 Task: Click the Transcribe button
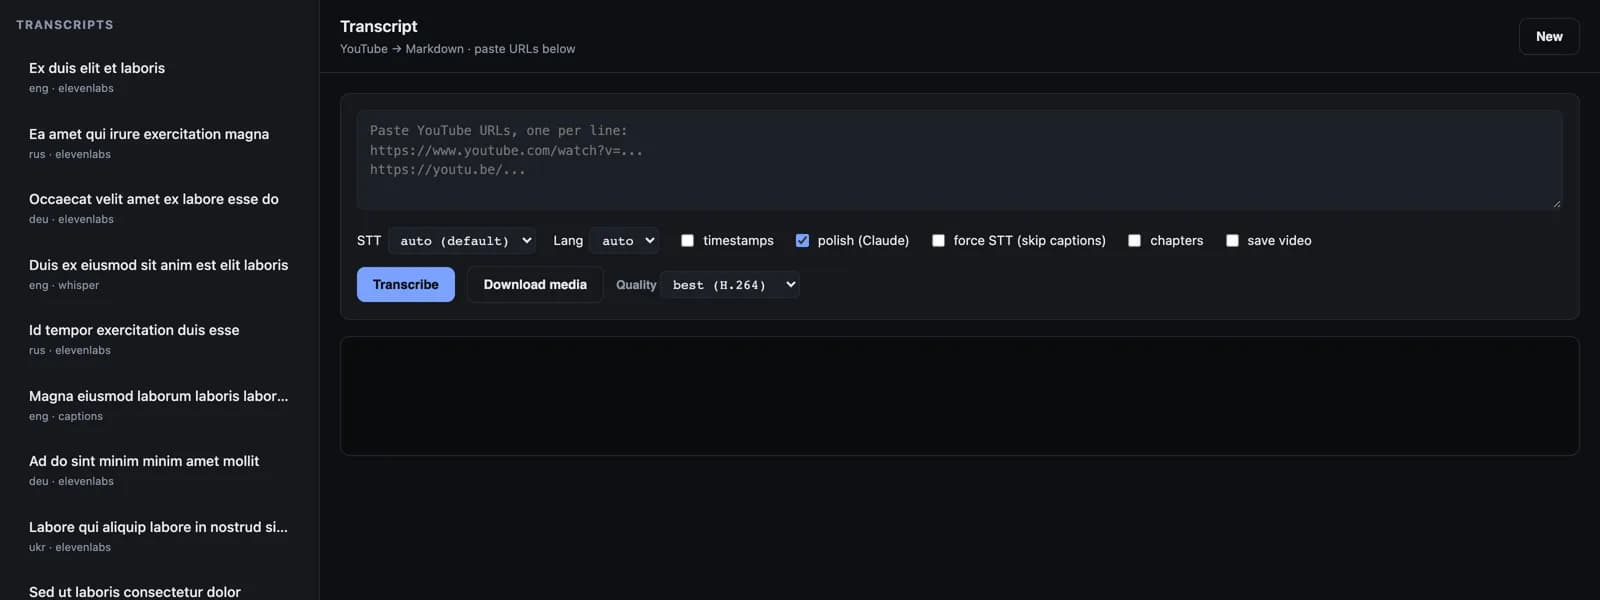[x=406, y=285]
